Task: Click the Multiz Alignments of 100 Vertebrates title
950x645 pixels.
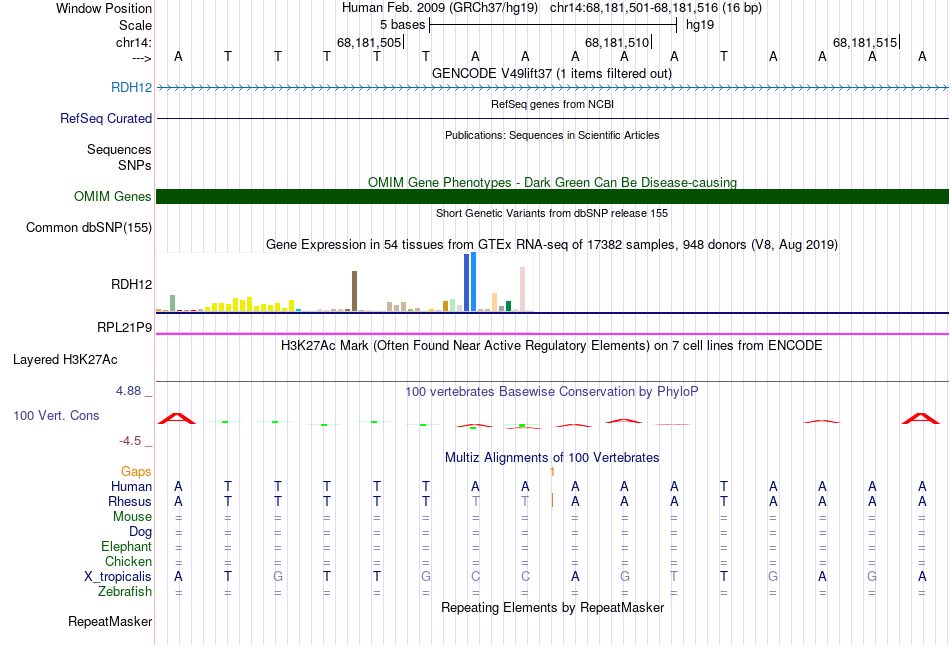Action: click(x=552, y=458)
